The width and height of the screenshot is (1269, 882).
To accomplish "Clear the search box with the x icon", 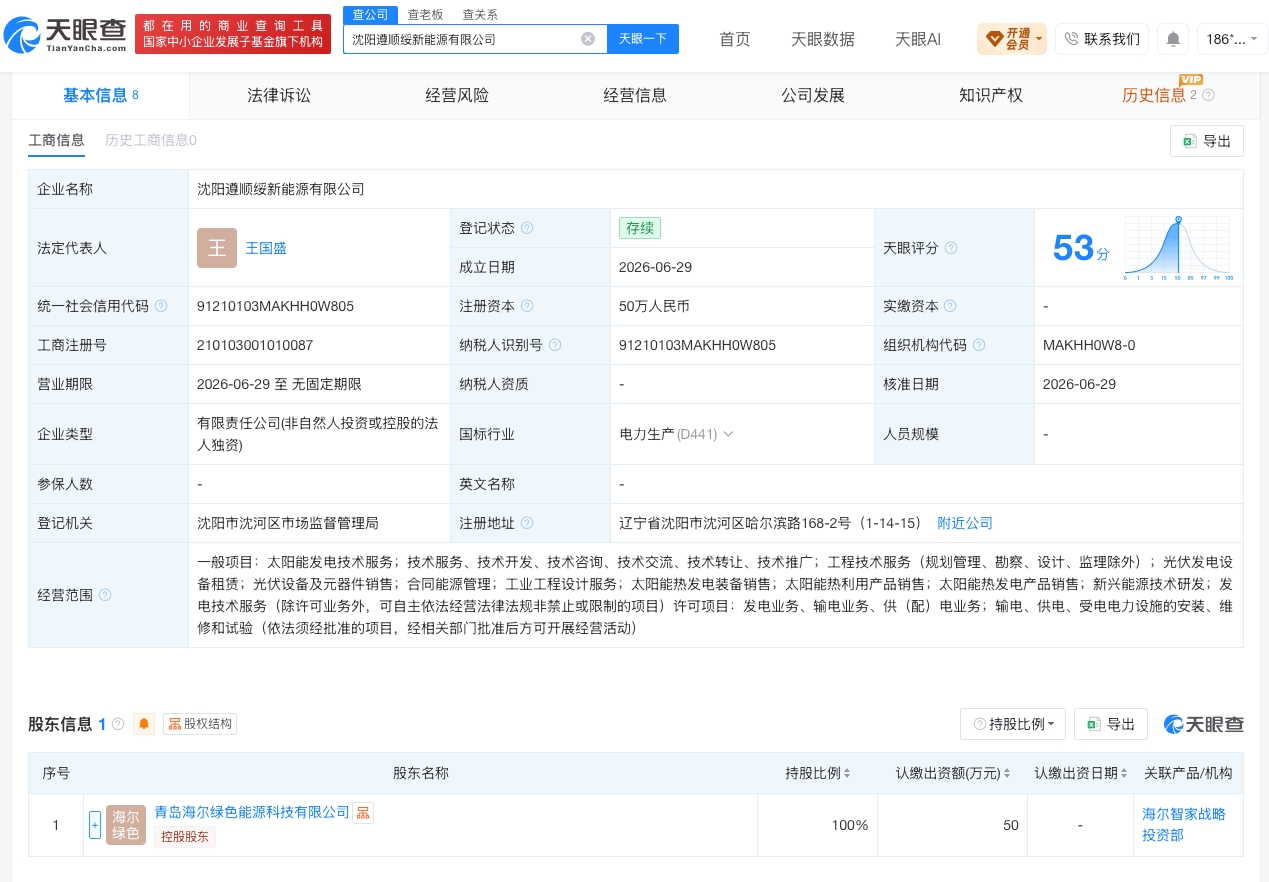I will click(x=588, y=39).
